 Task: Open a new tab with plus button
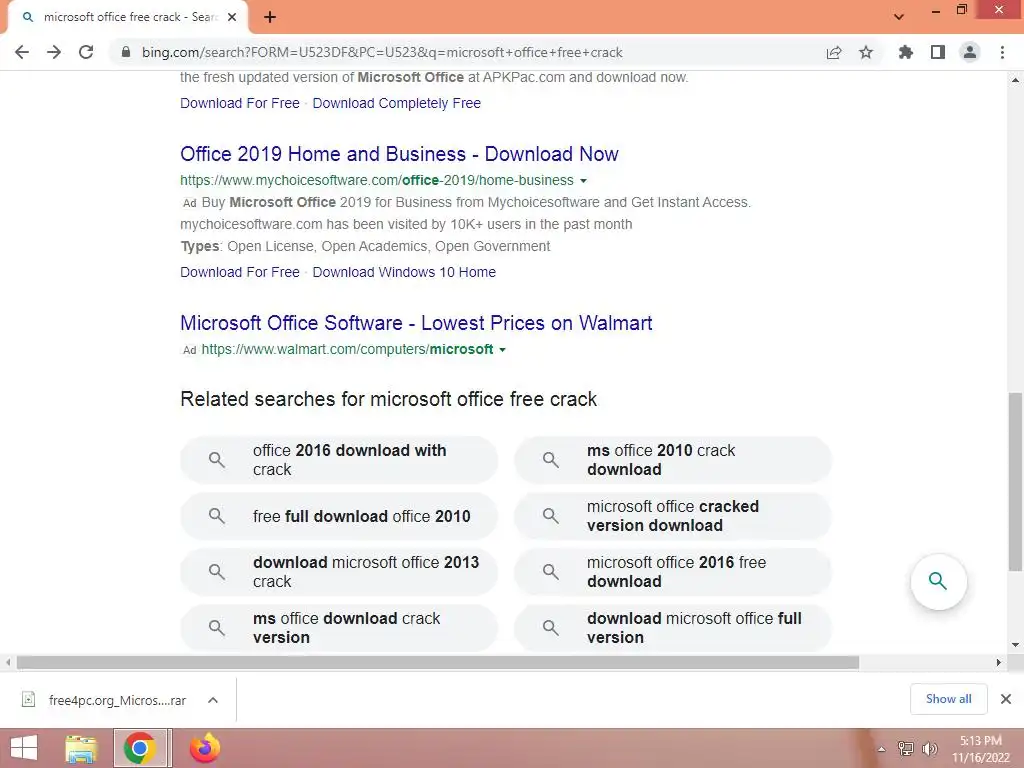(x=270, y=18)
